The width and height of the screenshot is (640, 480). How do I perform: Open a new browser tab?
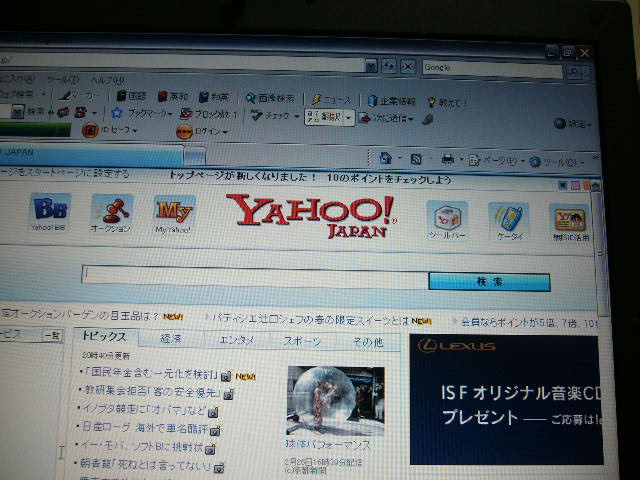click(195, 156)
